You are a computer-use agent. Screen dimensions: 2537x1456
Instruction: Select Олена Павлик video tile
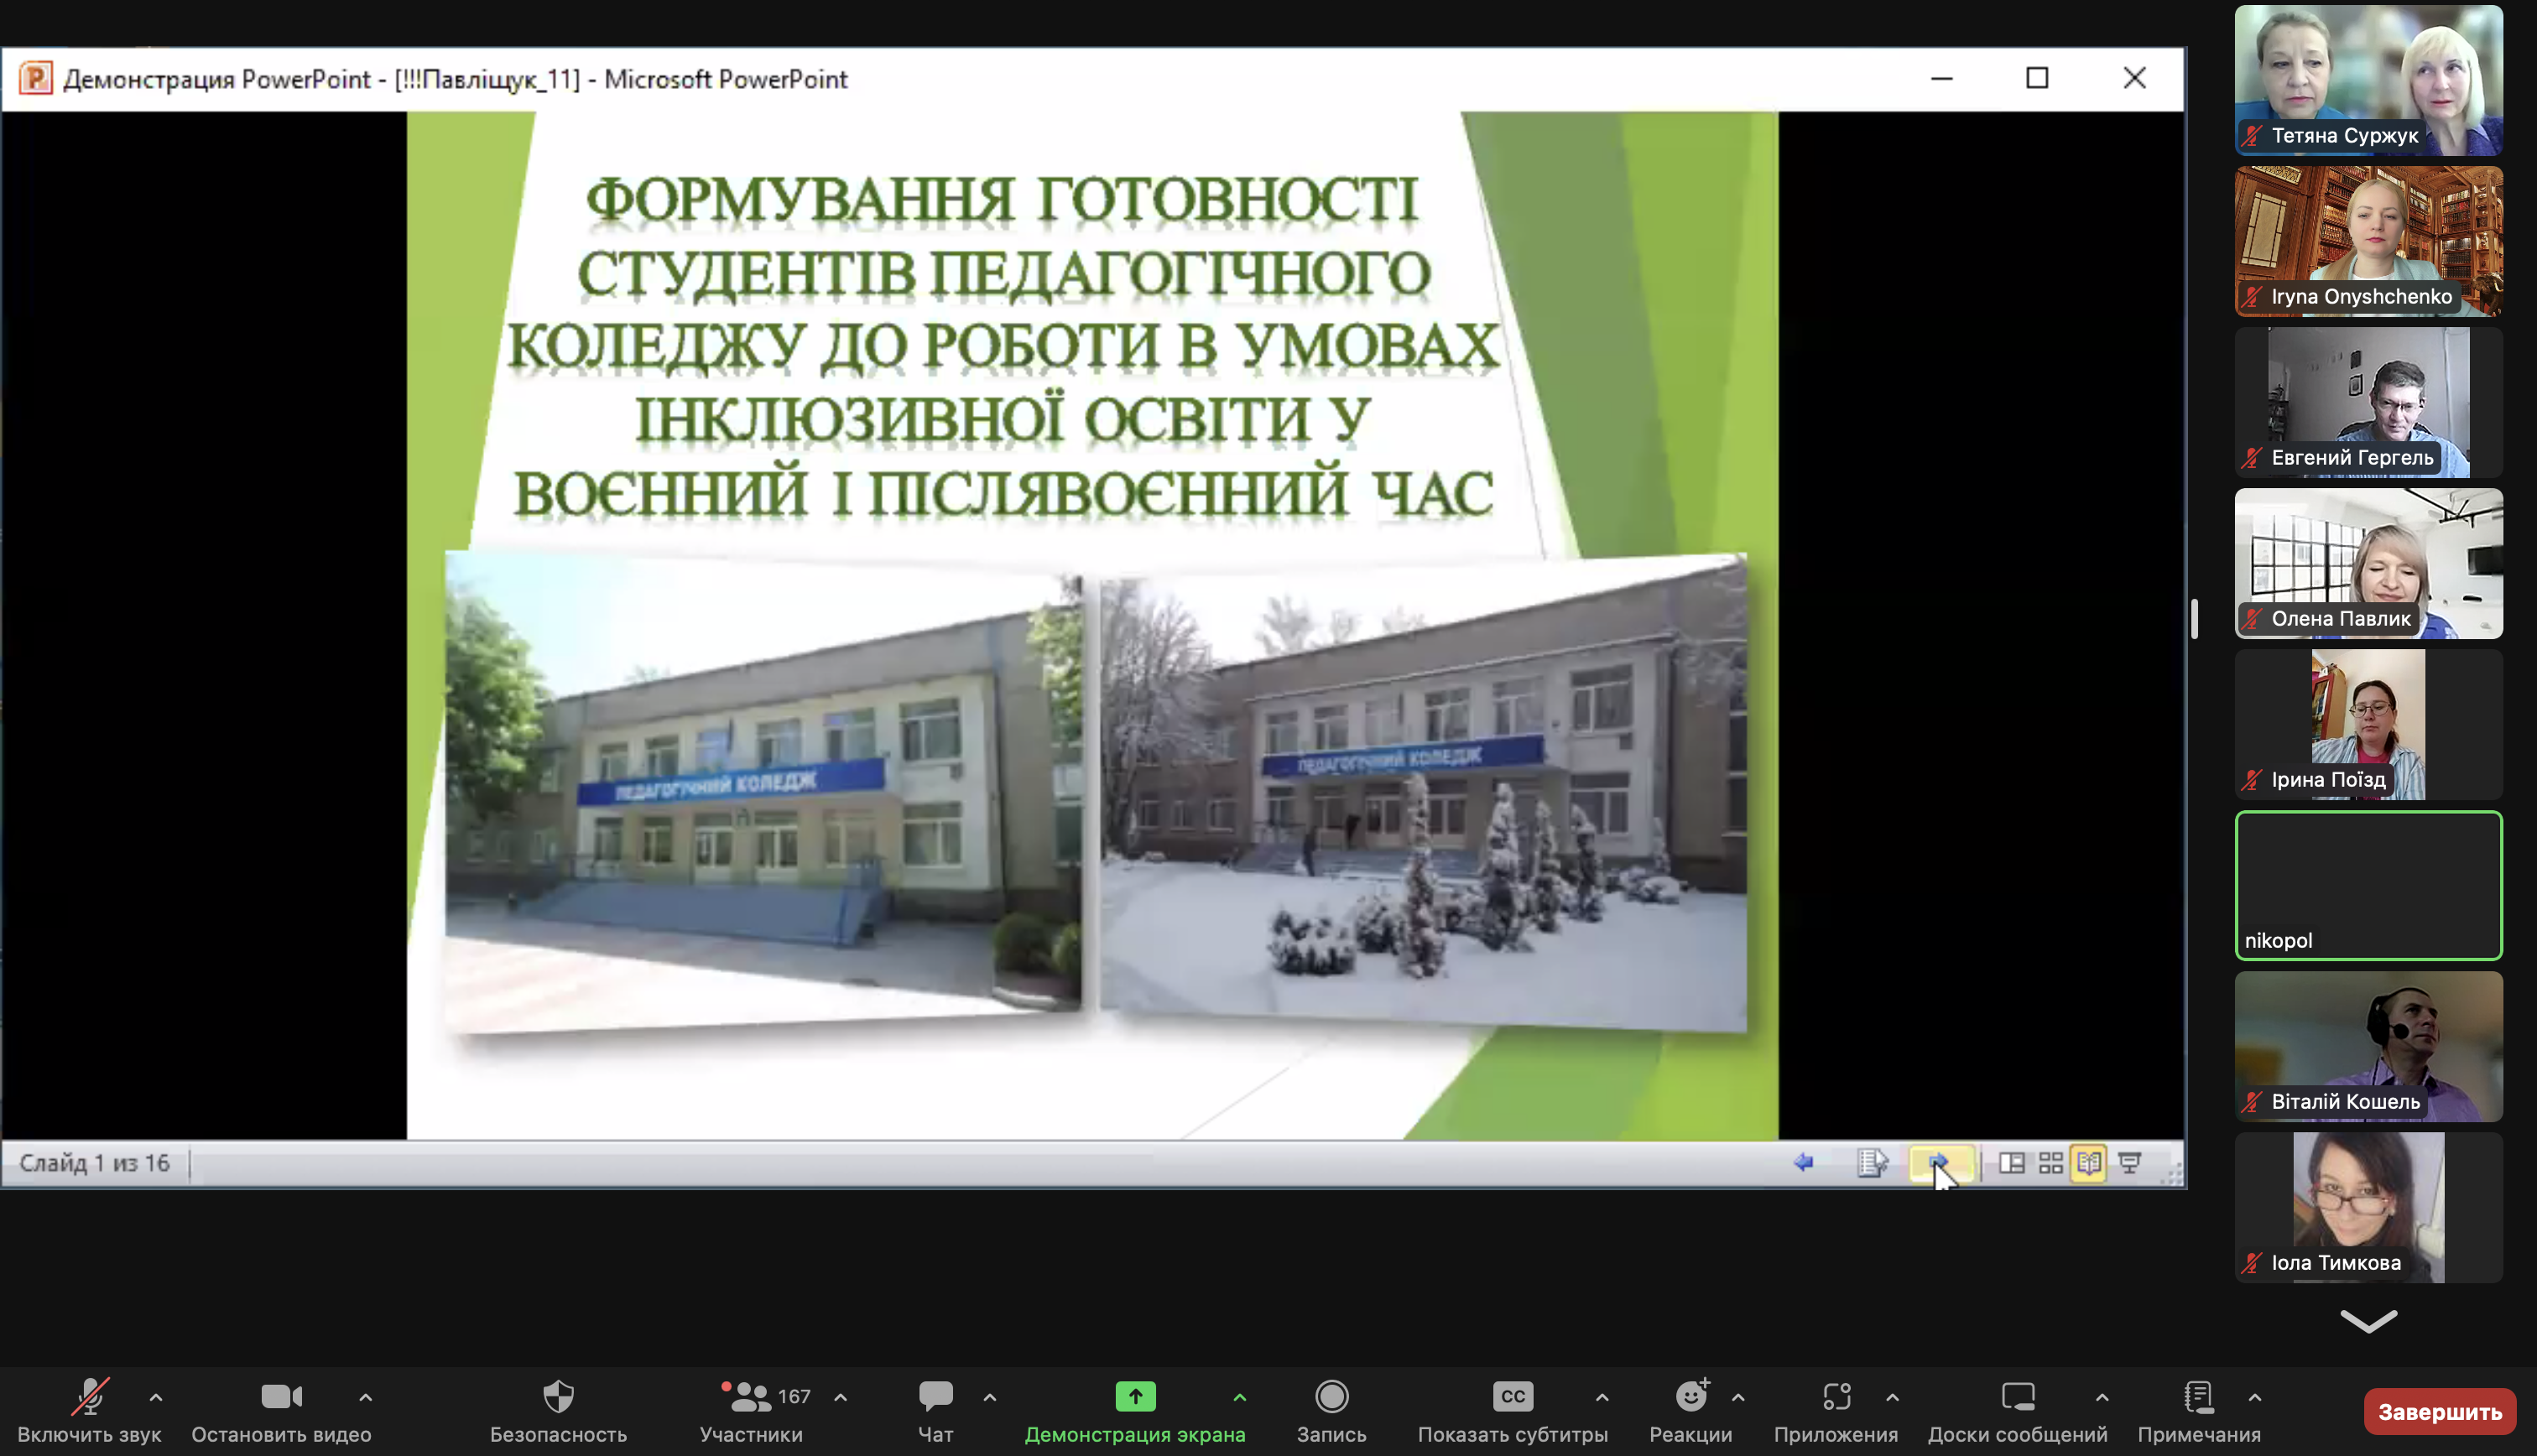tap(2369, 563)
